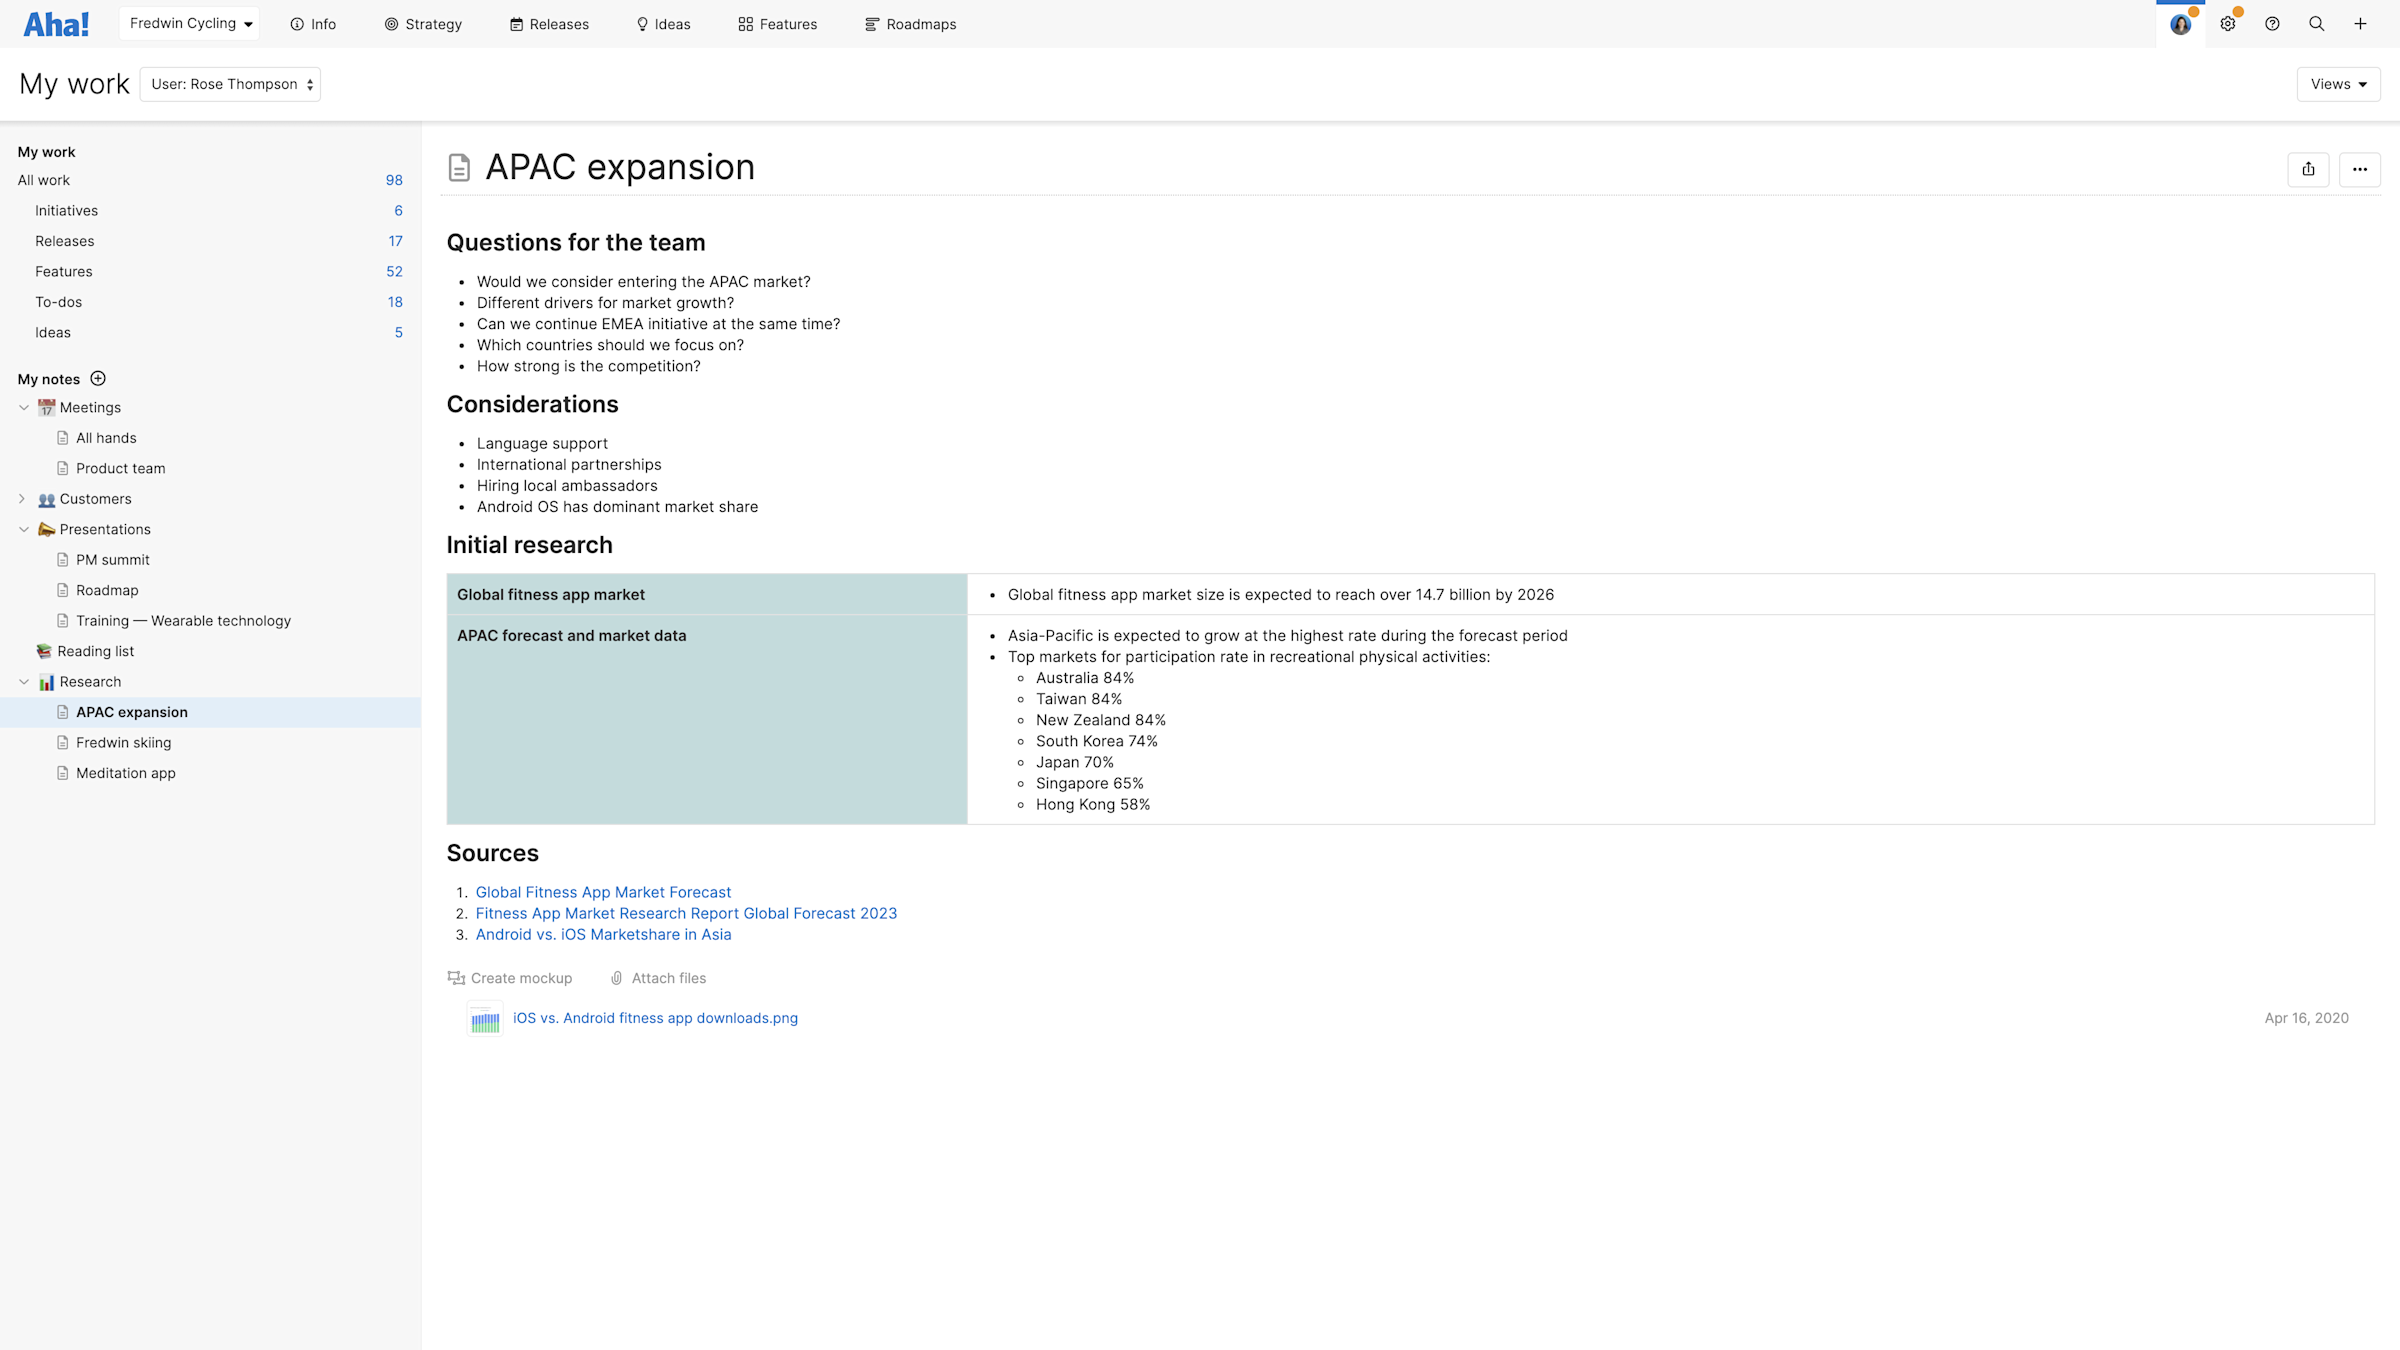Open the Fredwin Cycling workspace selector
Image resolution: width=2400 pixels, height=1350 pixels.
click(189, 22)
